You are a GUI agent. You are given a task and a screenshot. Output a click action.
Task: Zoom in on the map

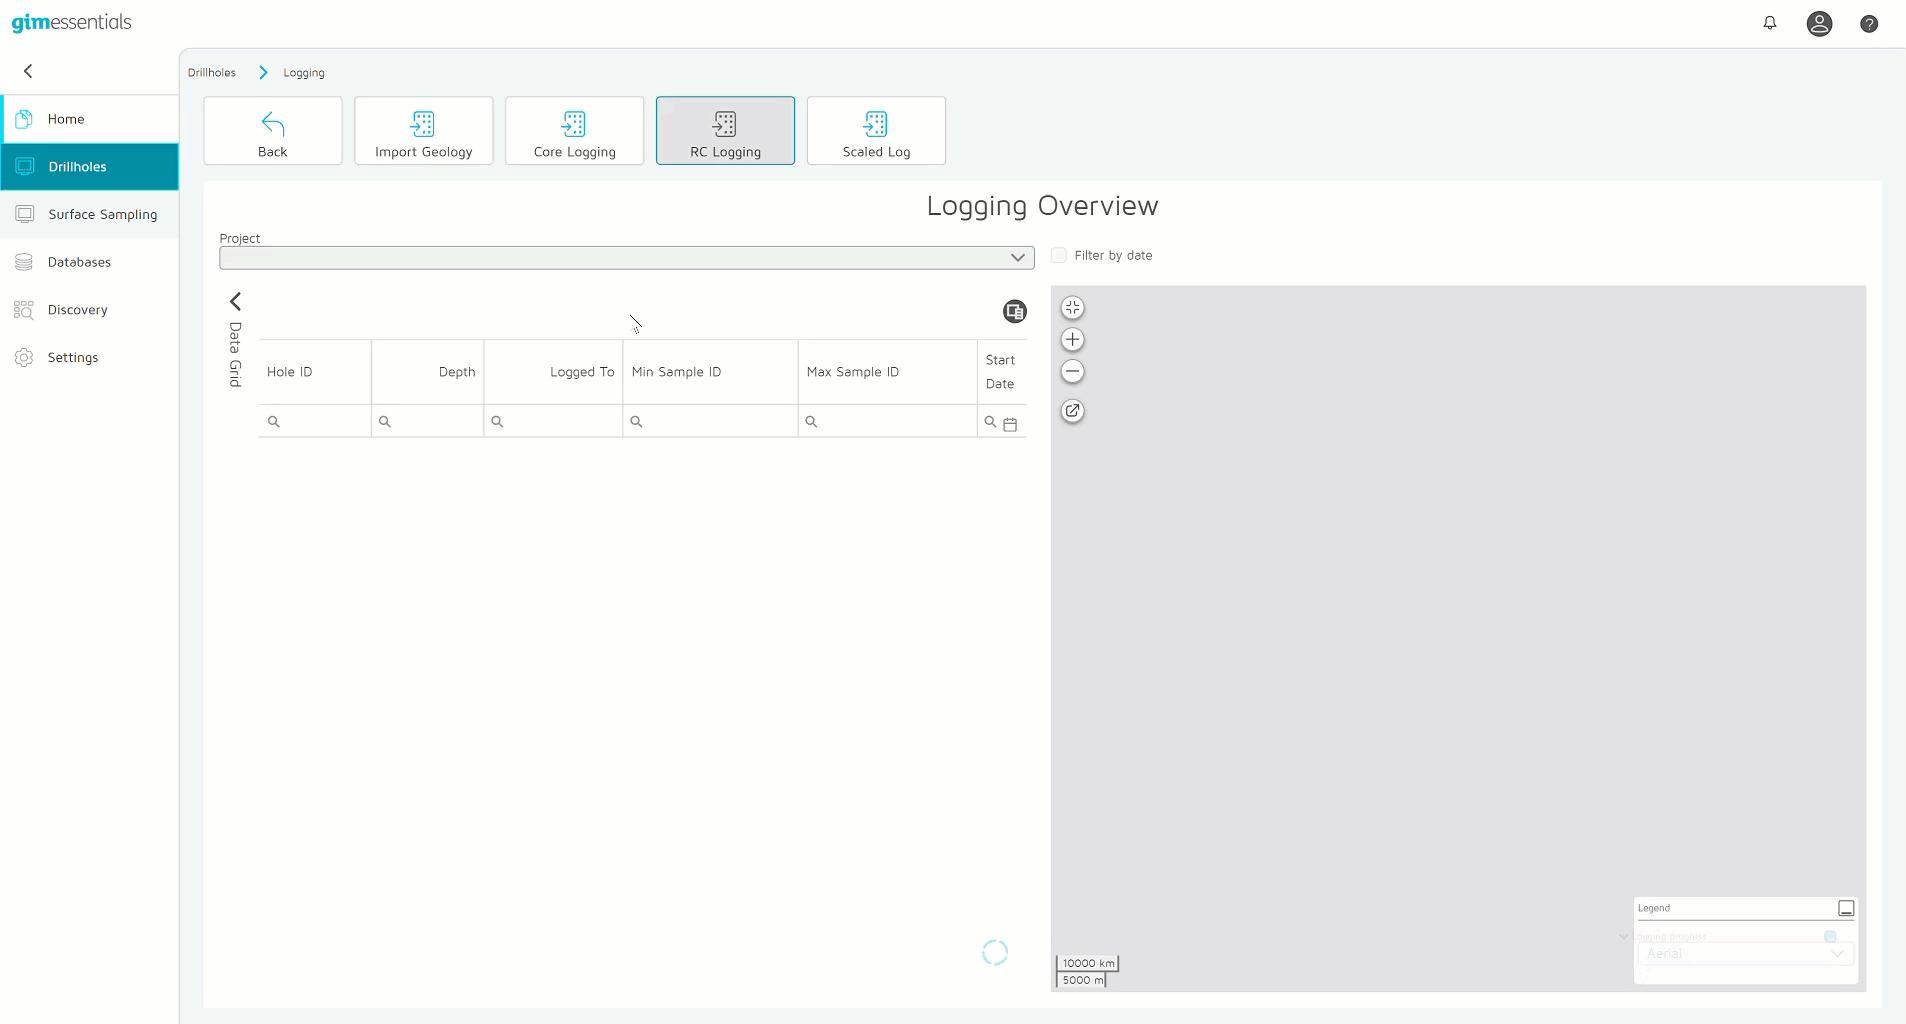[x=1072, y=340]
